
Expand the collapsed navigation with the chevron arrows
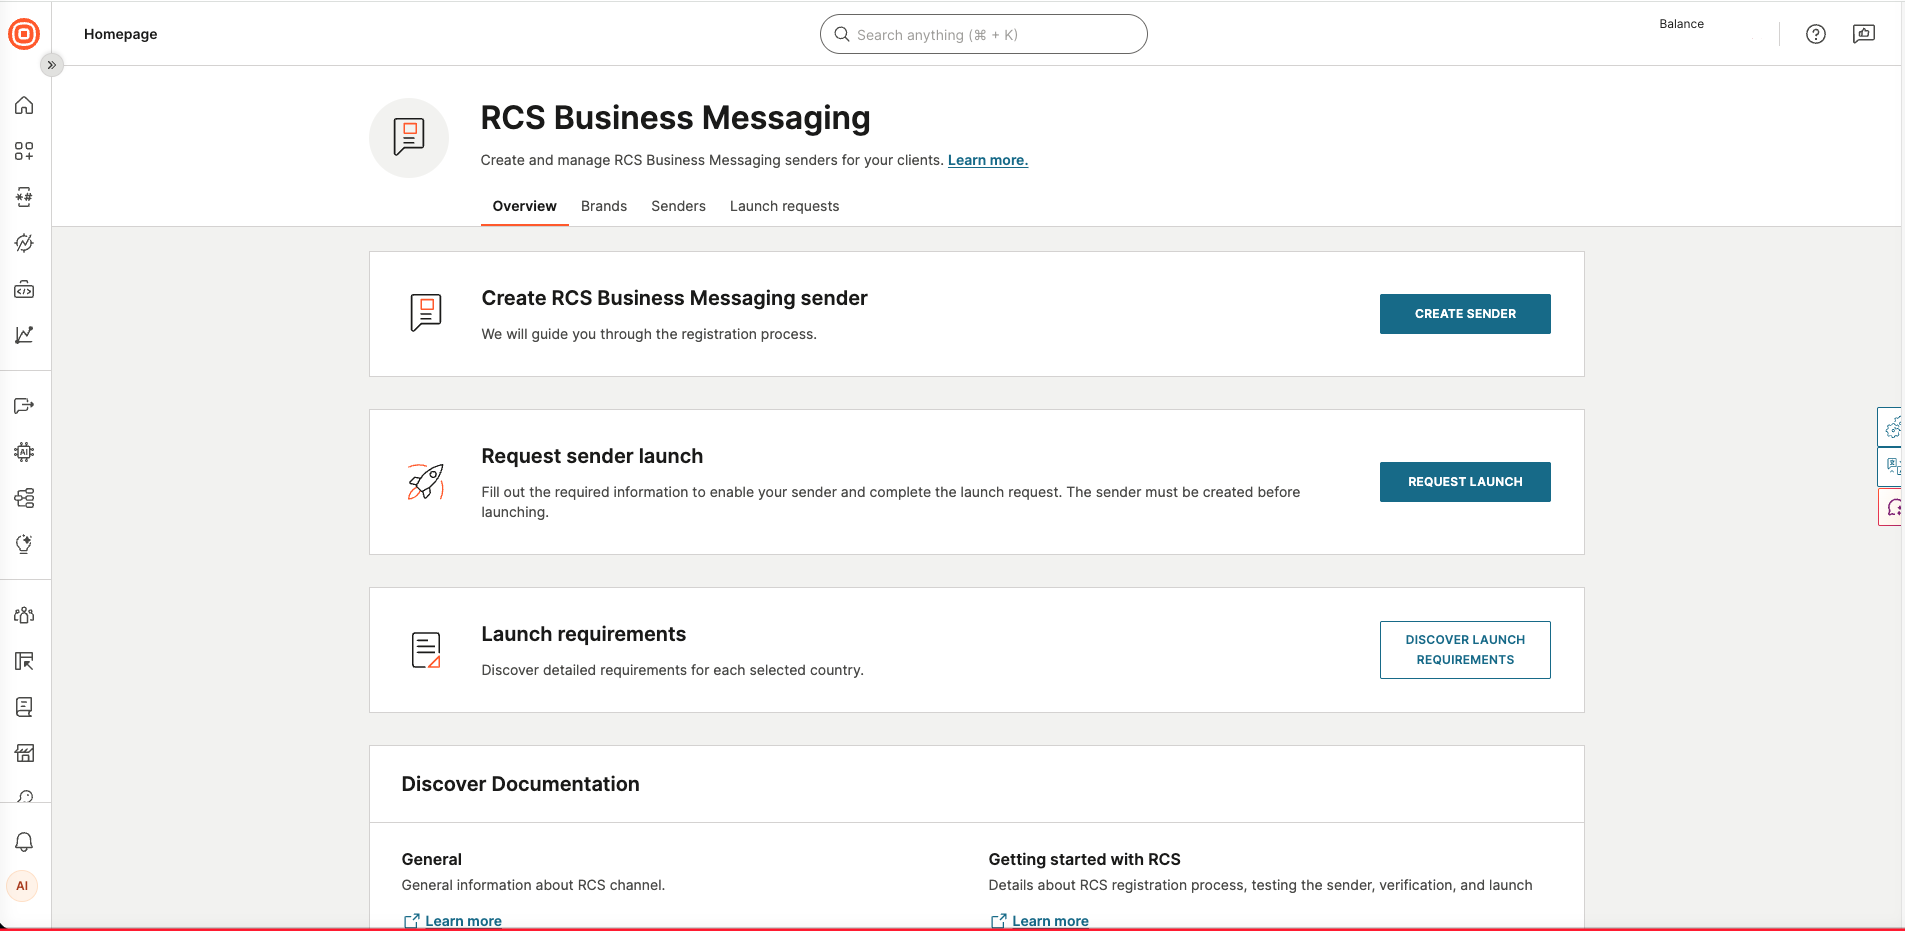(x=51, y=65)
